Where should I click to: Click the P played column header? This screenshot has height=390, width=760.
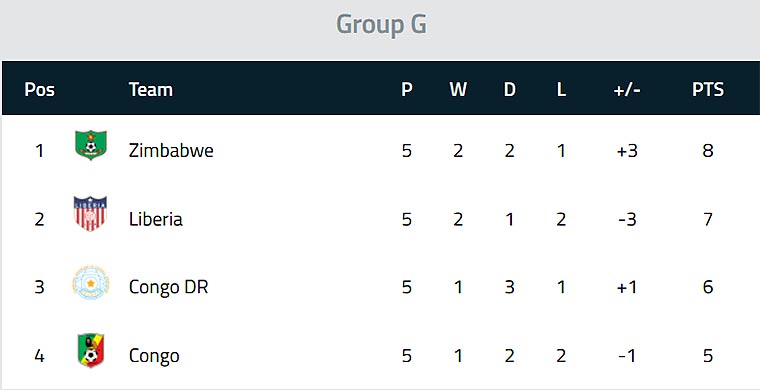click(407, 90)
